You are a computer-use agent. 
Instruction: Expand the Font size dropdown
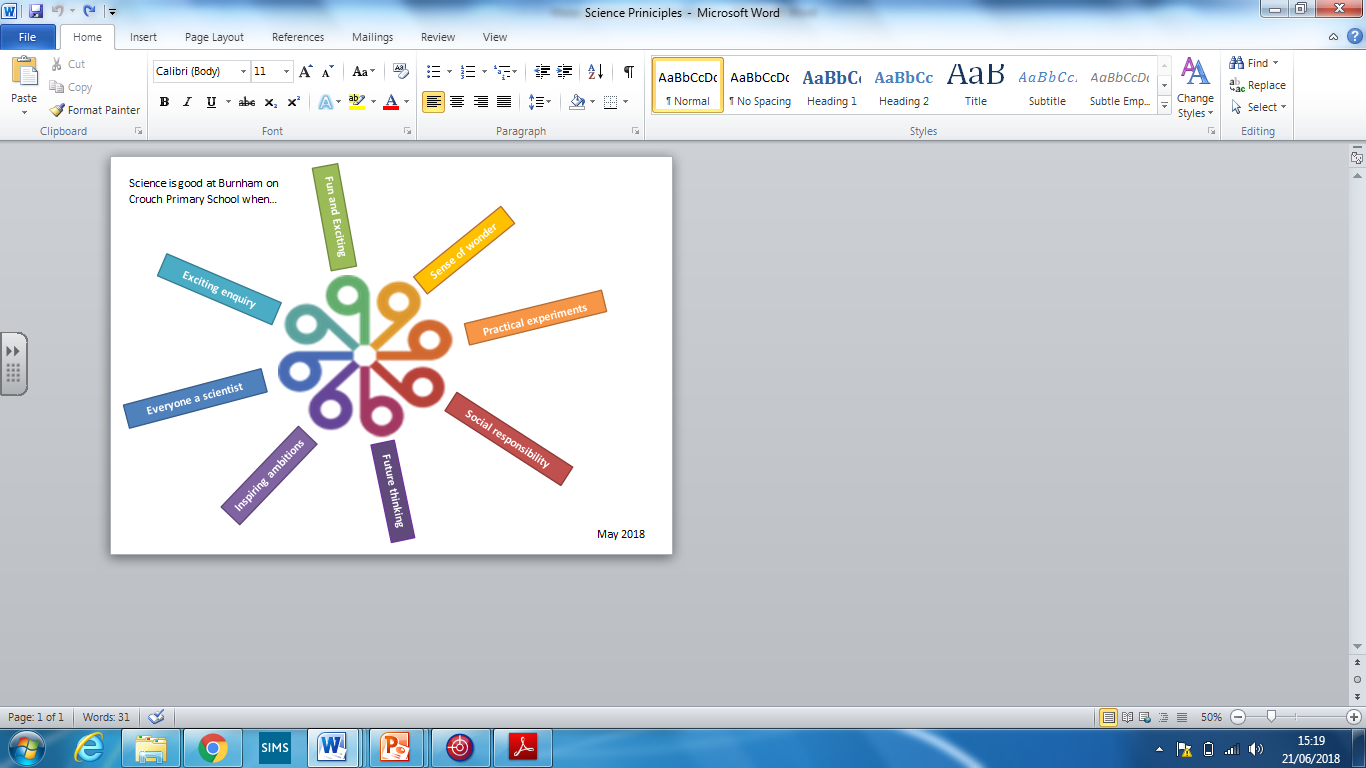[287, 72]
